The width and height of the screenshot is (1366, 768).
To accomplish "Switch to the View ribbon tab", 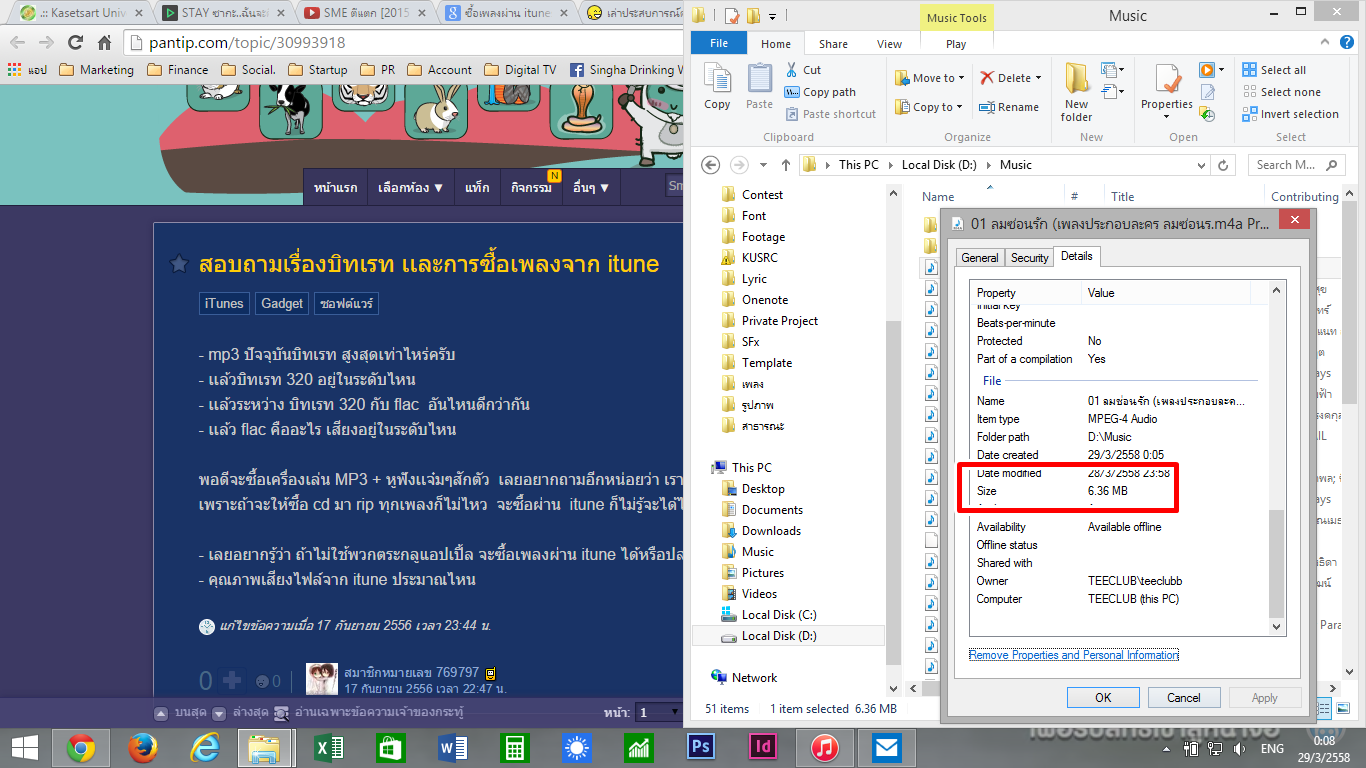I will [x=889, y=43].
